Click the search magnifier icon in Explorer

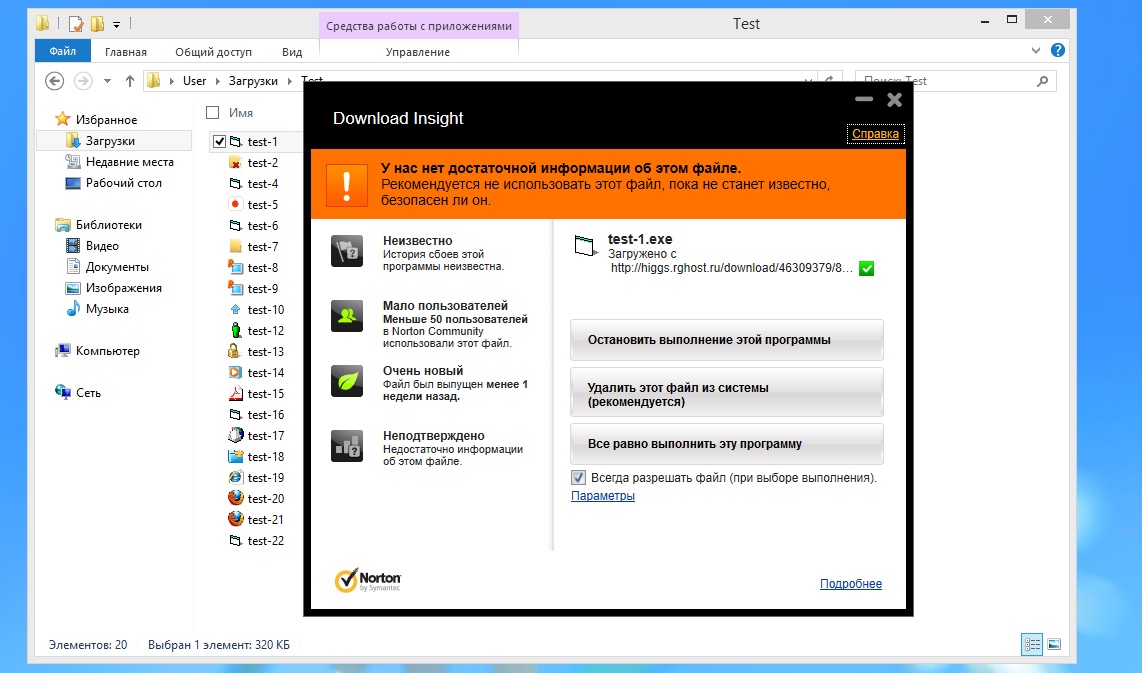1042,81
